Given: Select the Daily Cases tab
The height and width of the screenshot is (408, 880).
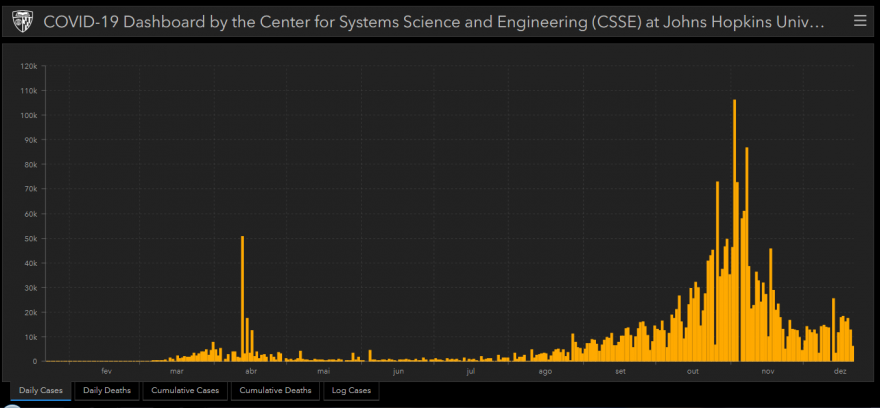Looking at the screenshot, I should click(41, 391).
